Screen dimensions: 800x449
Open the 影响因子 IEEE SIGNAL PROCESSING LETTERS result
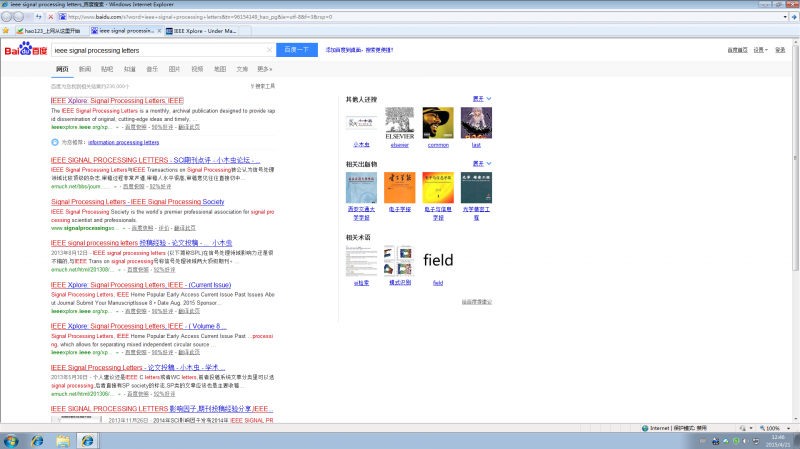[162, 409]
